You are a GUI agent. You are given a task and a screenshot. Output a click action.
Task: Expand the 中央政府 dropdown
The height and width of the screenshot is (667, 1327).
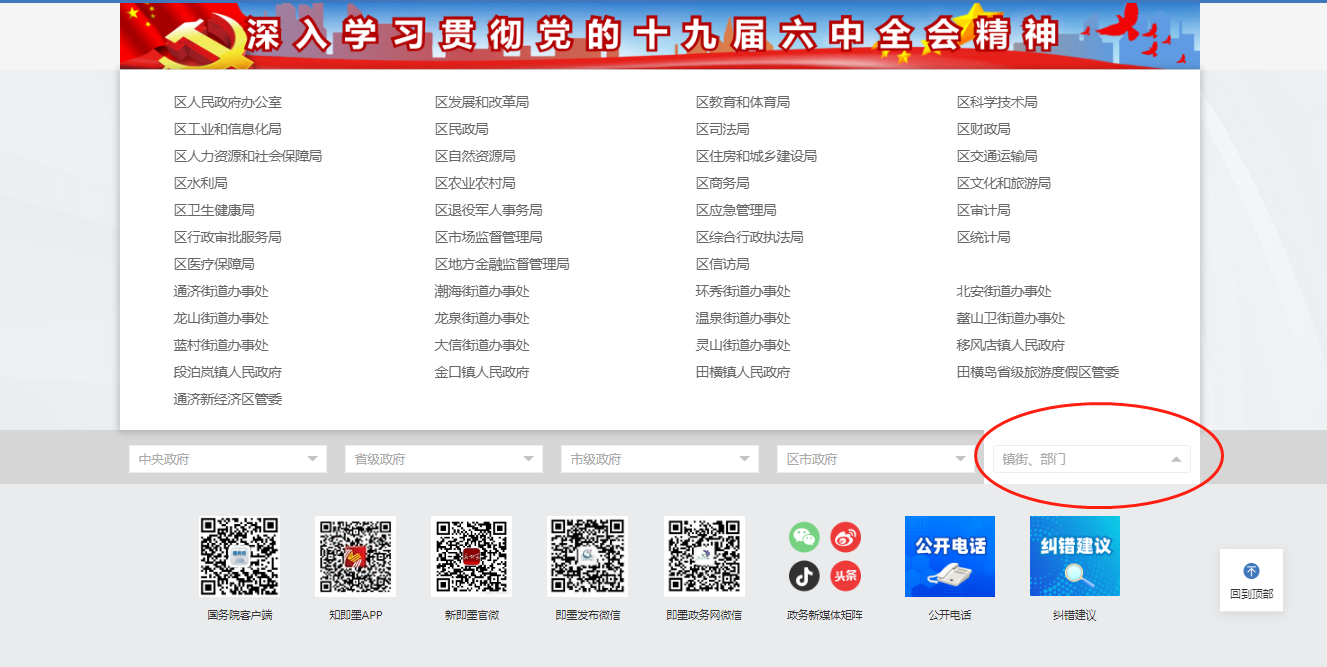pos(227,459)
